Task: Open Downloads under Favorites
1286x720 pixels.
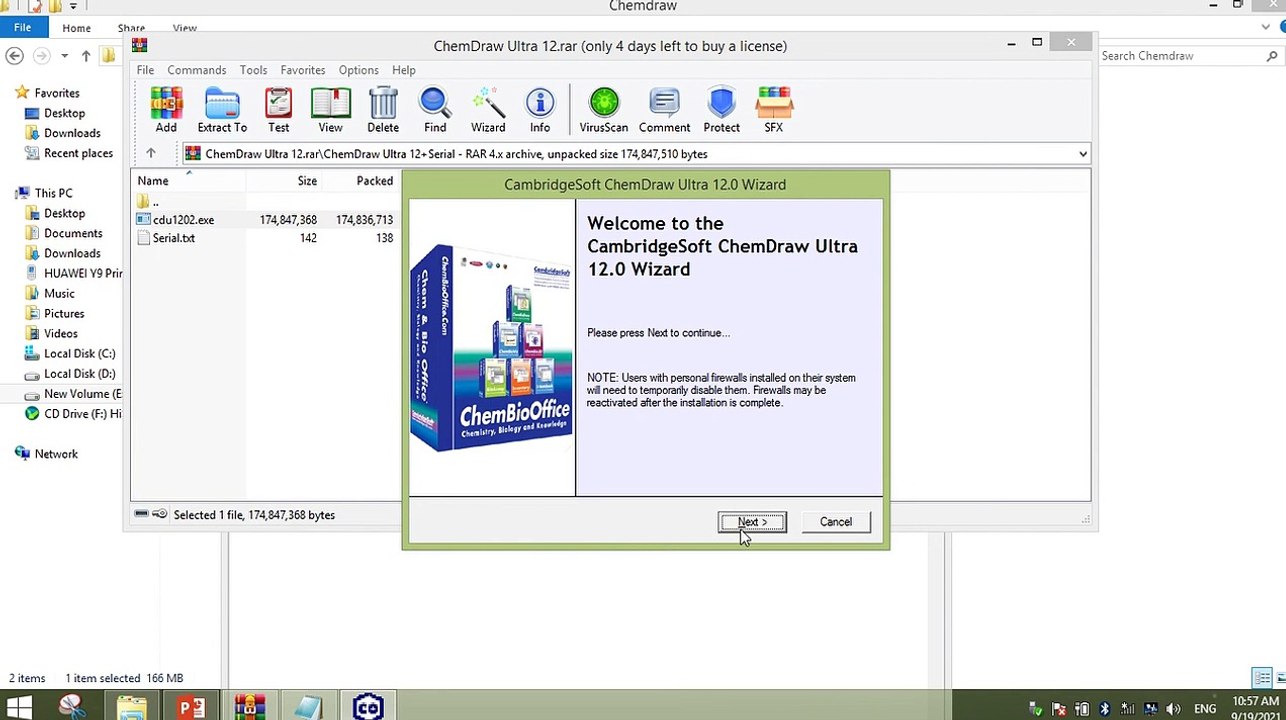Action: click(x=72, y=133)
